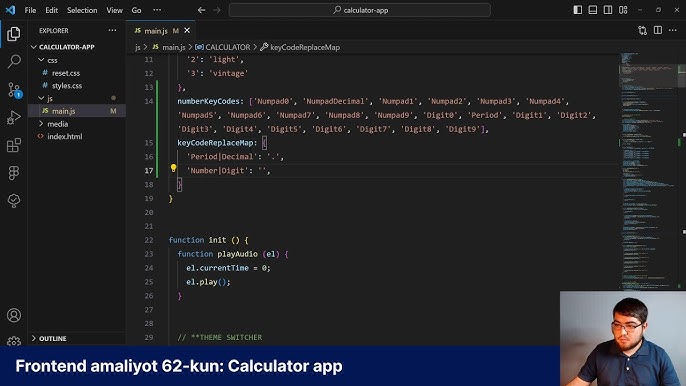Open editor More Actions ellipsis
This screenshot has height=386, width=686.
coord(673,30)
